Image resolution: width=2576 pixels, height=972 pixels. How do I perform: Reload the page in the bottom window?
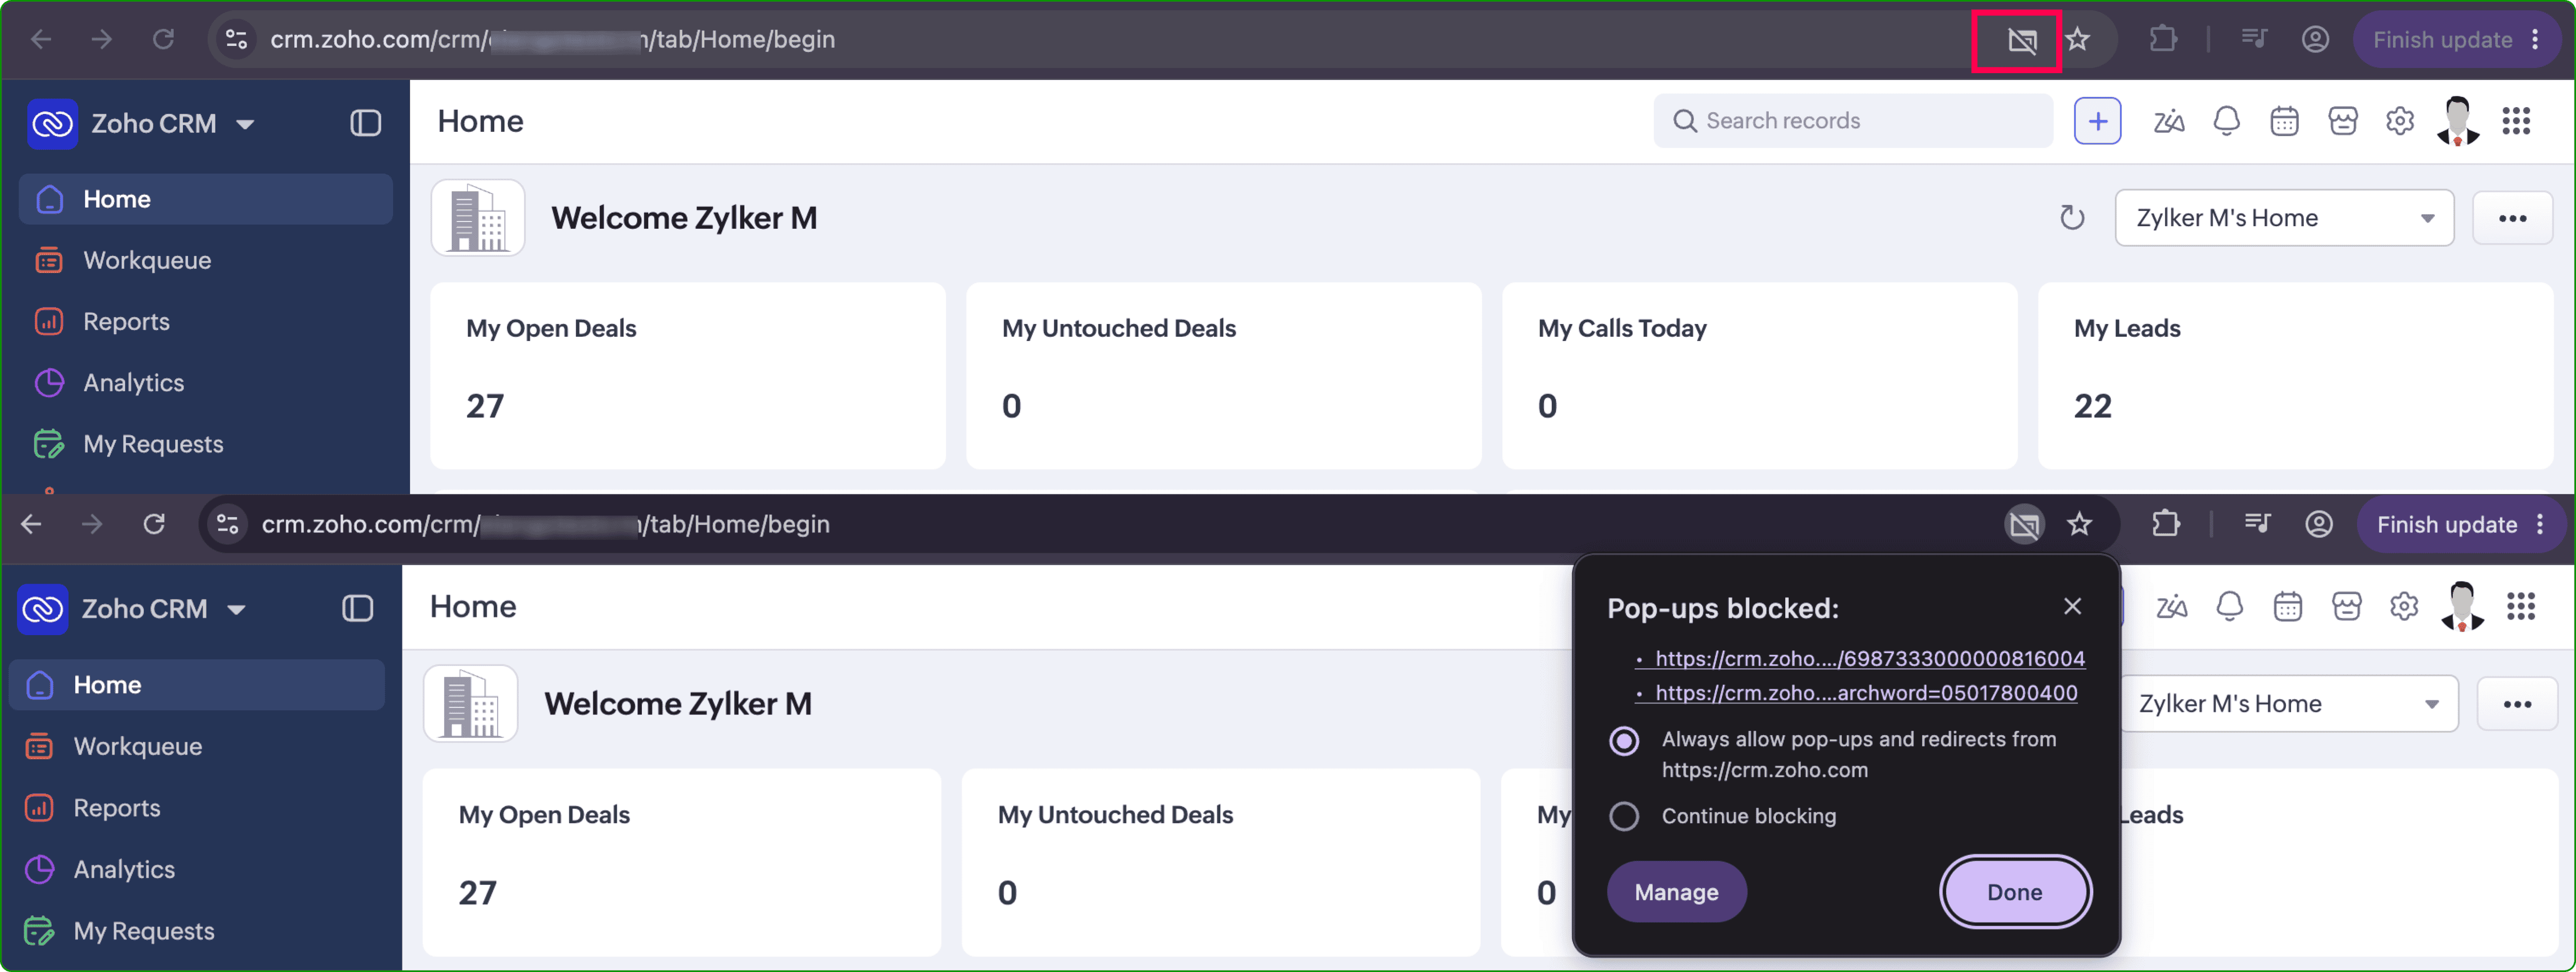coord(154,525)
